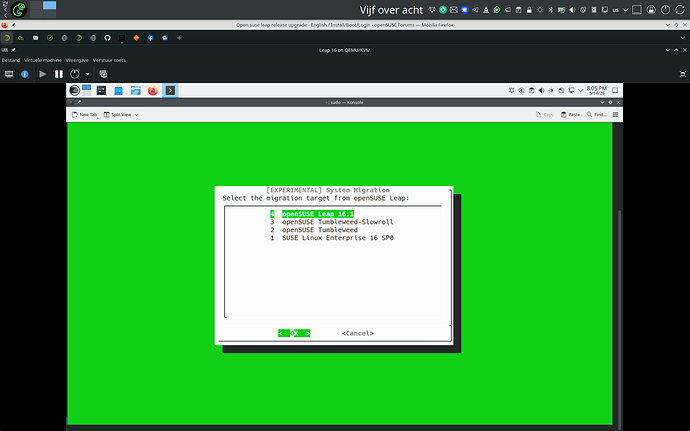Open the VLC cone tray icon
The image size is (690, 431).
(486, 10)
